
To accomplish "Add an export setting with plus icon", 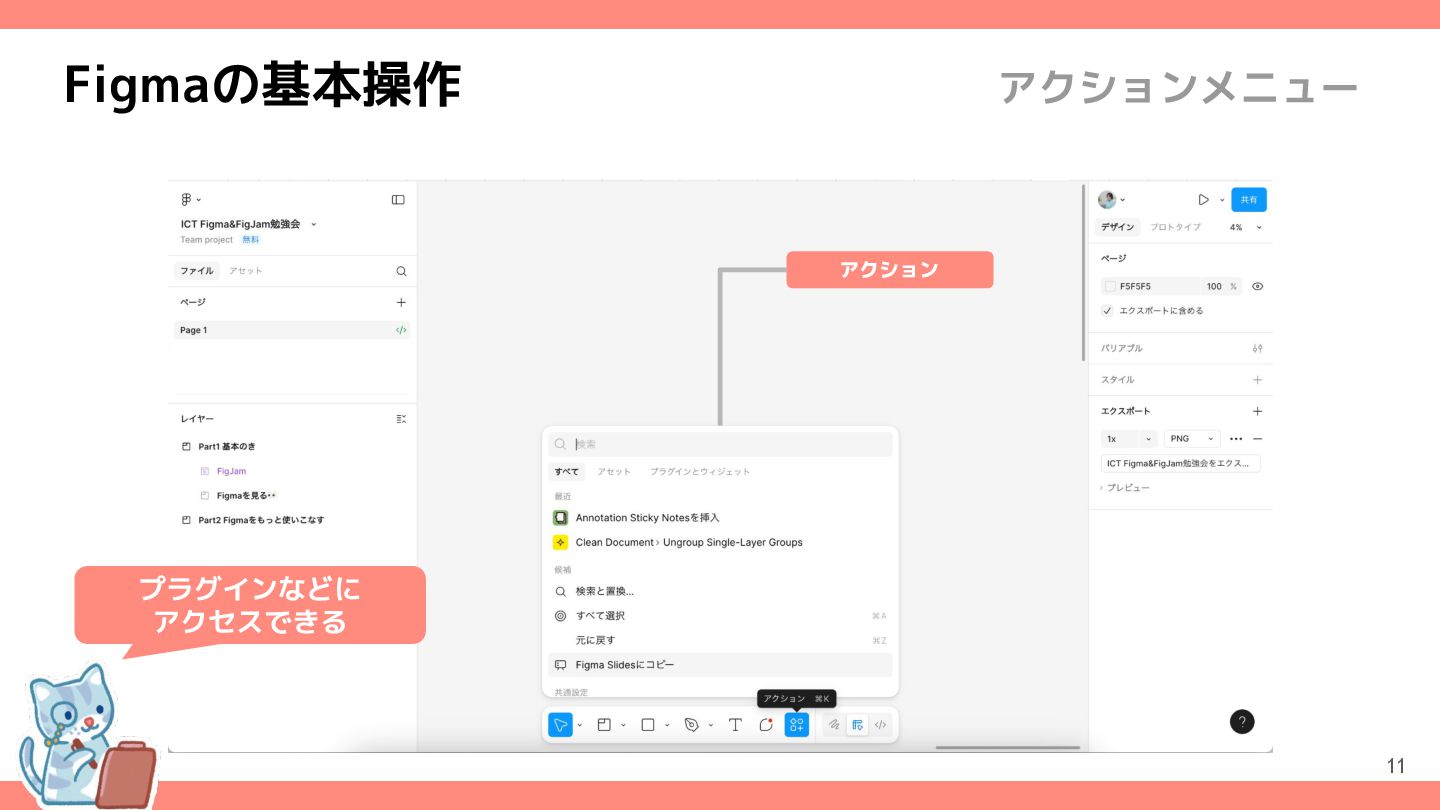I will pyautogui.click(x=1257, y=411).
